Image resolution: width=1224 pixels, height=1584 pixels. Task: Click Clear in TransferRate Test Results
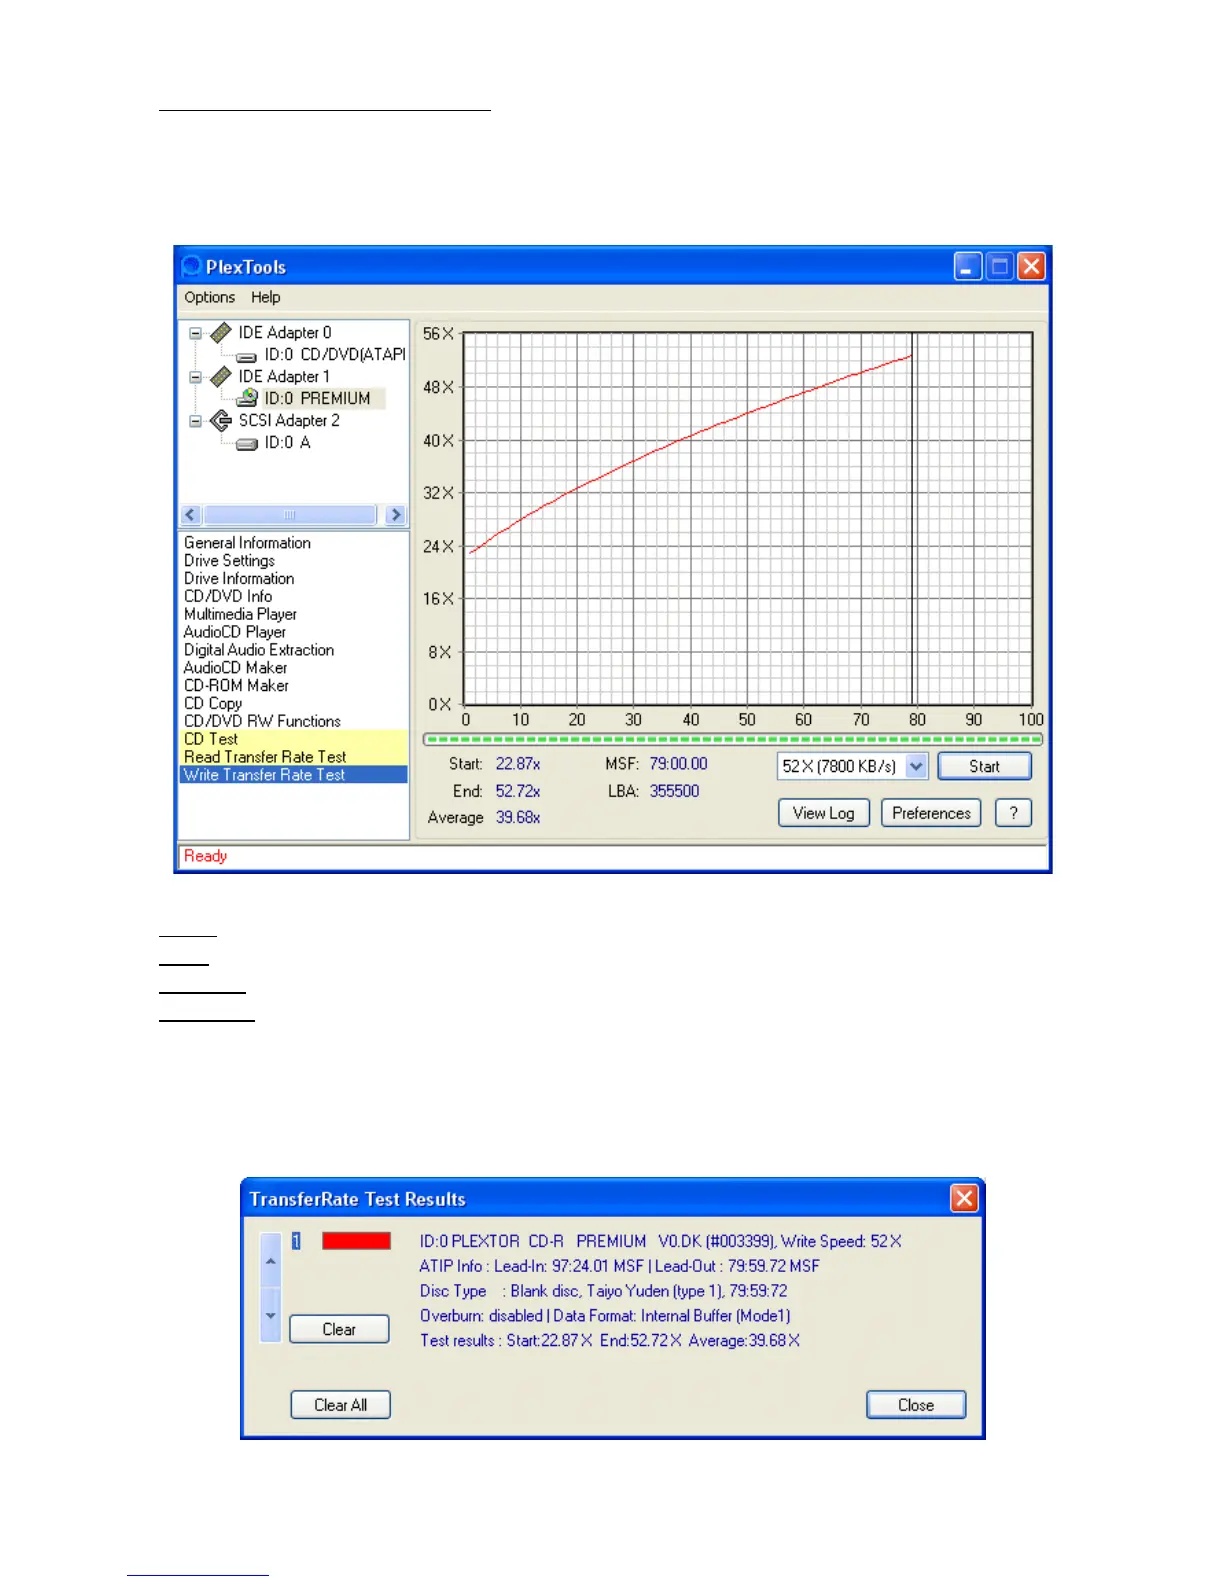(x=339, y=1329)
